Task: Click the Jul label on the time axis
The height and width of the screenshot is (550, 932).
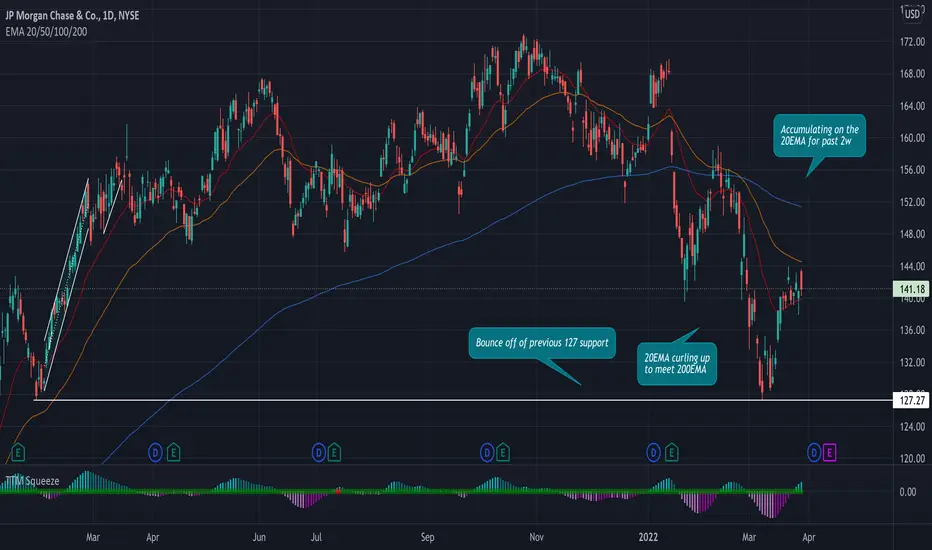Action: click(316, 537)
